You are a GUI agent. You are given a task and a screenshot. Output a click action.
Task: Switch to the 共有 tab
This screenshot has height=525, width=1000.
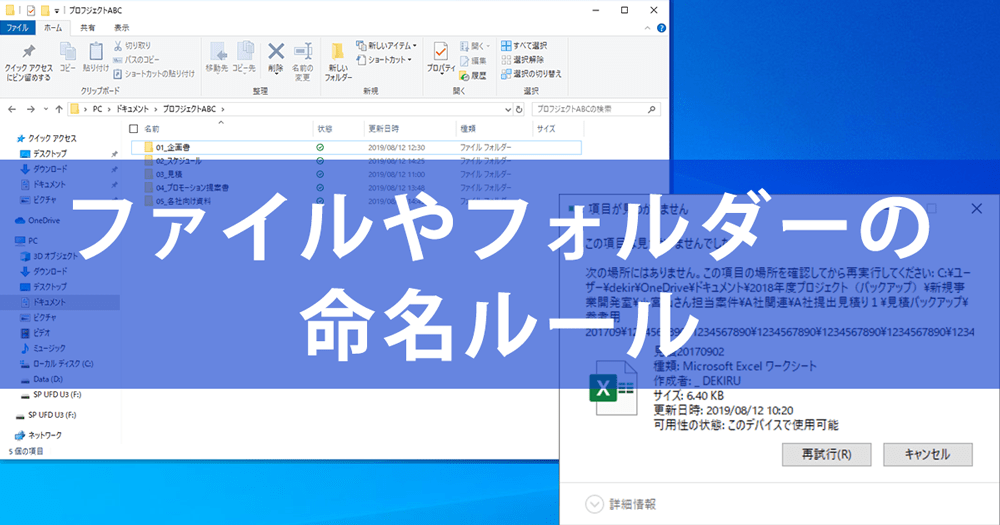point(87,28)
